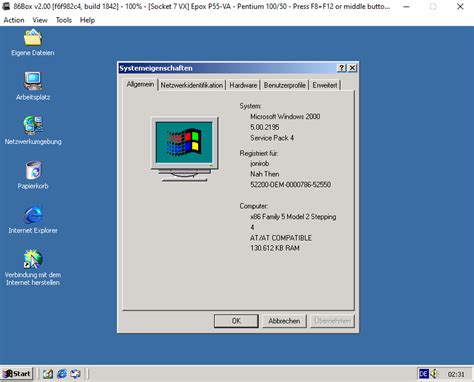Click the organization text Nah Then
The height and width of the screenshot is (382, 474).
[265, 174]
